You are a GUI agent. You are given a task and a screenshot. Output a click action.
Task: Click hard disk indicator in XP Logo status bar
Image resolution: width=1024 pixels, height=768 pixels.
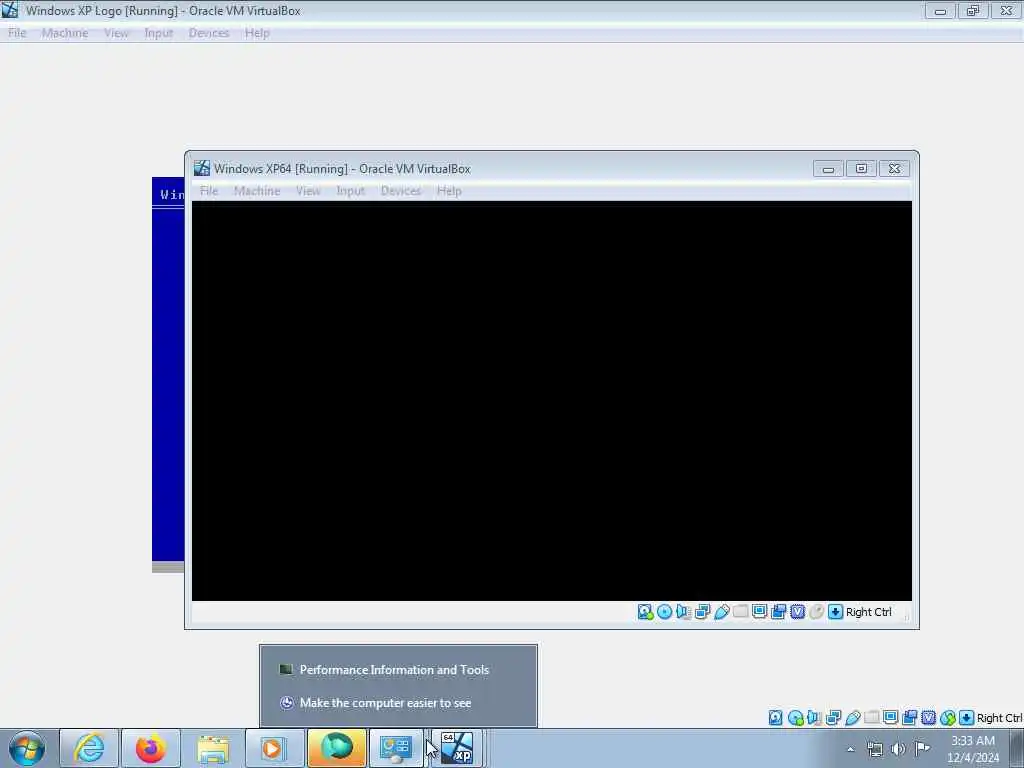(775, 718)
